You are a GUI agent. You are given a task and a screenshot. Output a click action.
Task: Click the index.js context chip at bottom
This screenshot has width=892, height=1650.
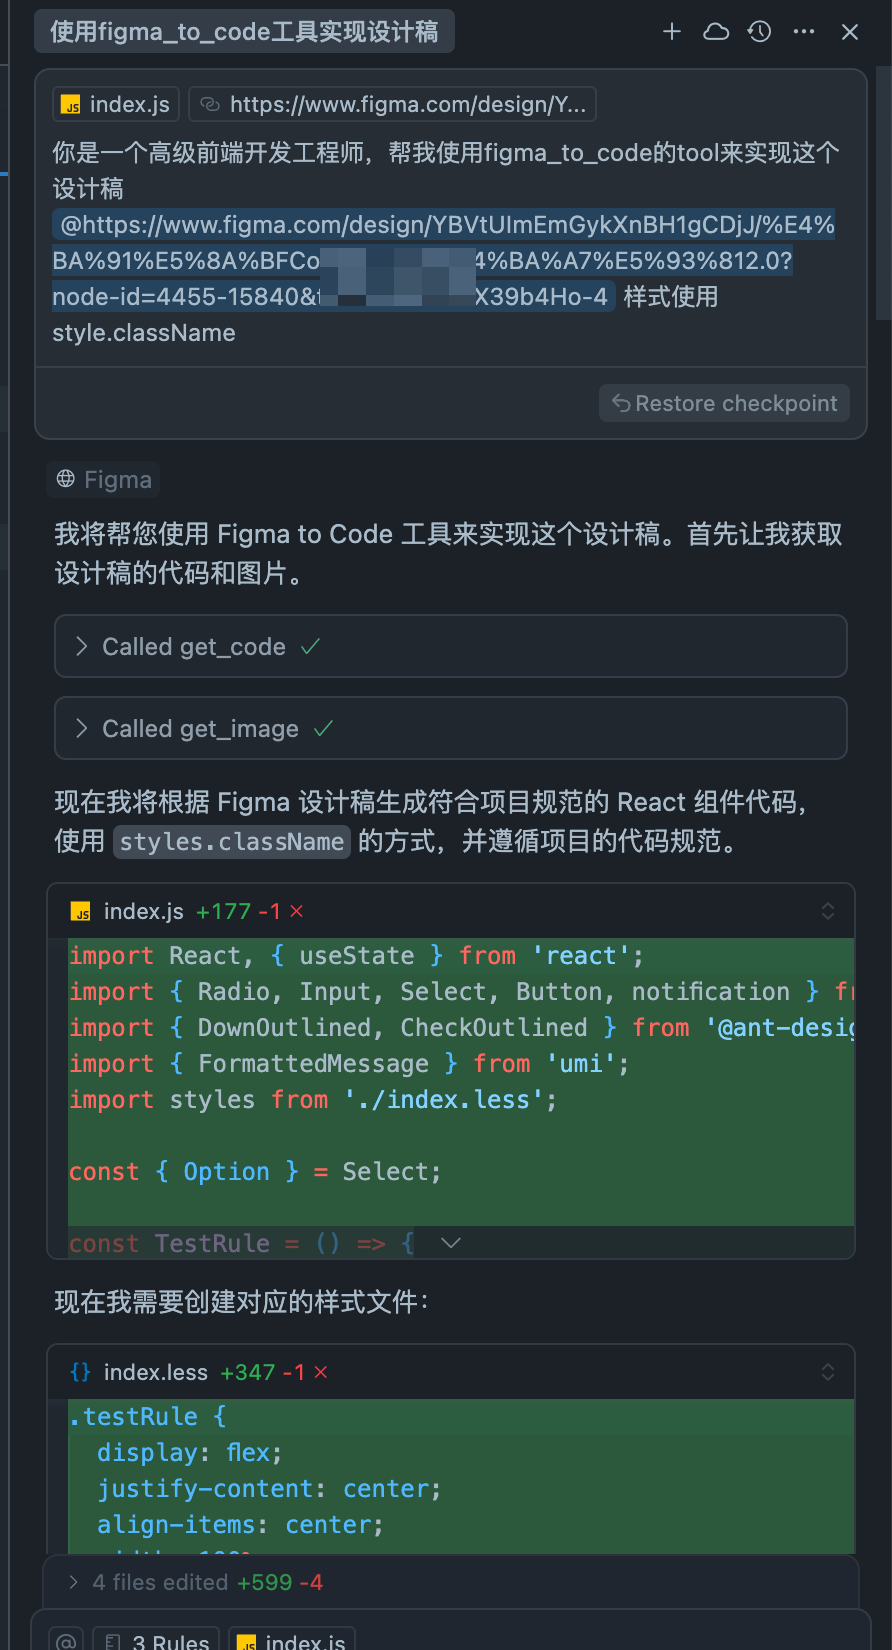coord(292,1642)
